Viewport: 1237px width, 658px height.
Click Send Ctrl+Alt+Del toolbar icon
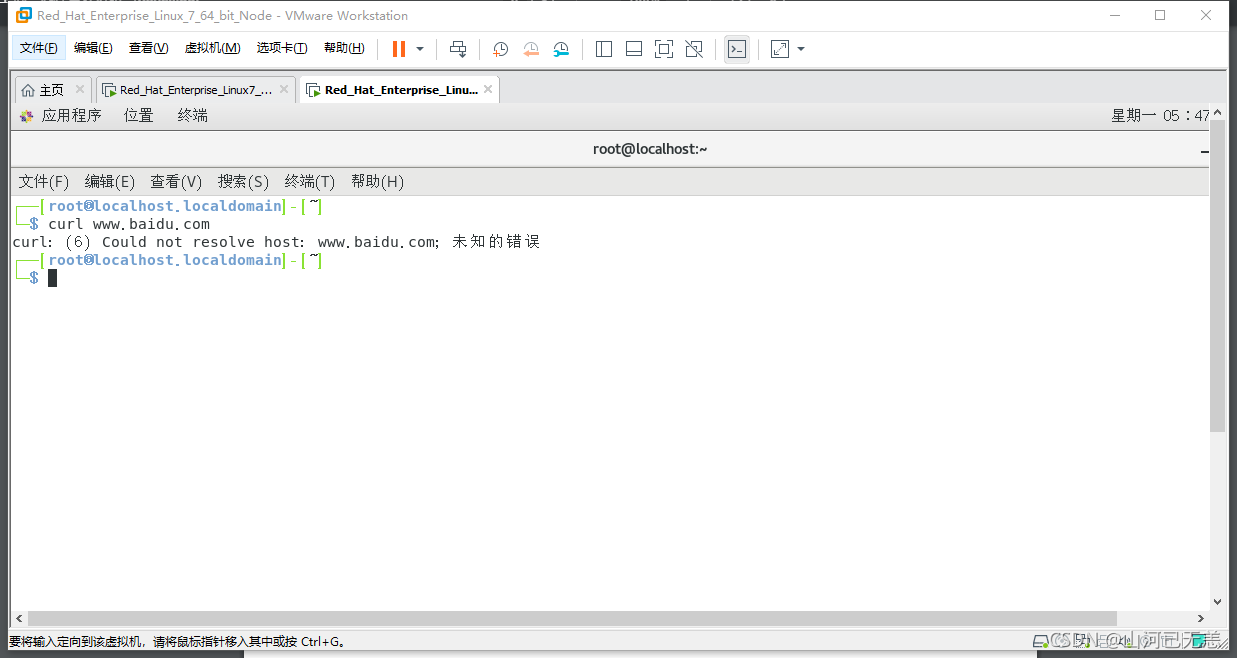pyautogui.click(x=458, y=49)
